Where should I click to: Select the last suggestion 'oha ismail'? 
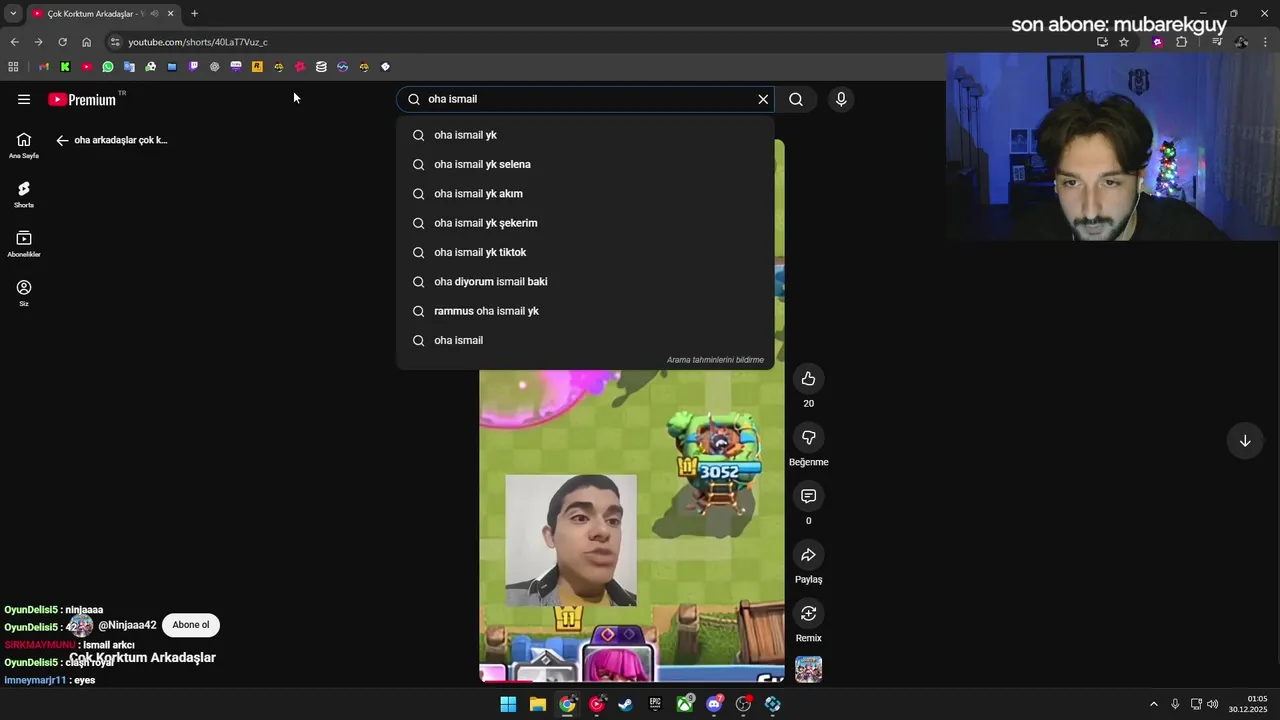coord(585,340)
